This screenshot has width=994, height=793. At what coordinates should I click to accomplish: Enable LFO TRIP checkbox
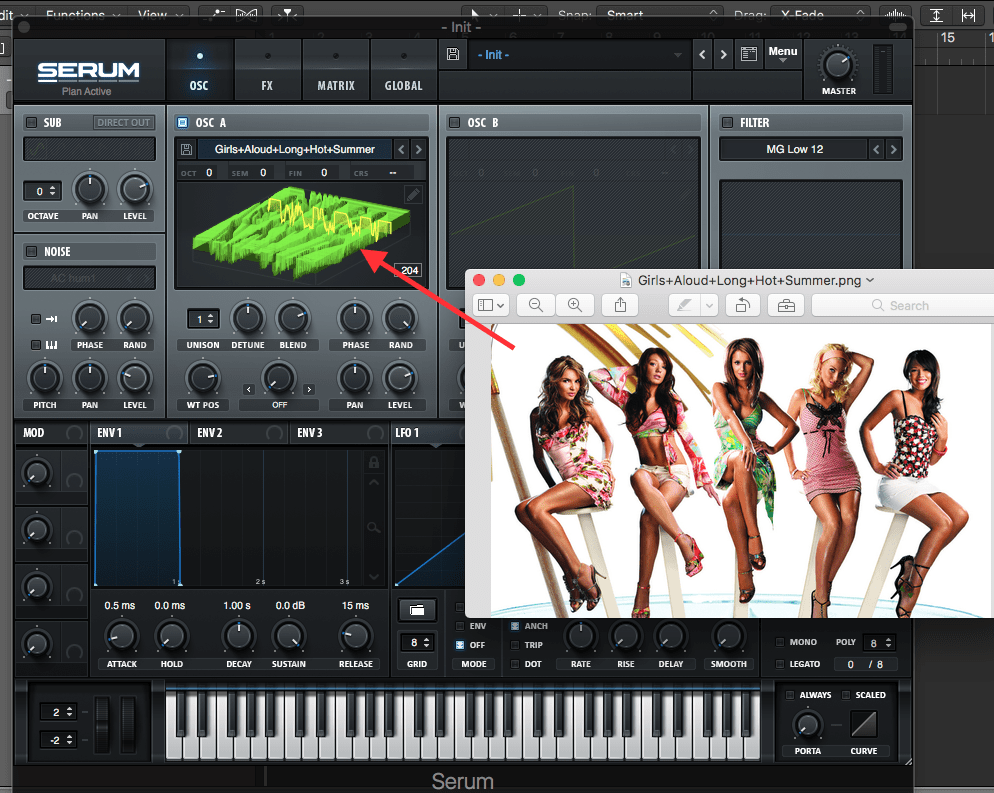click(515, 645)
